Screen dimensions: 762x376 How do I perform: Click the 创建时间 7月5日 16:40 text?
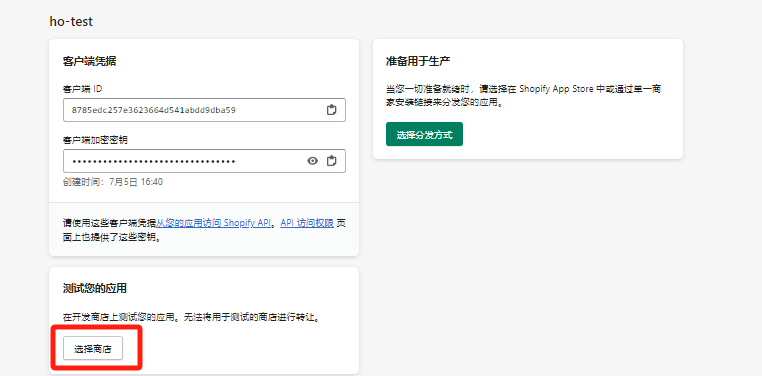[113, 182]
